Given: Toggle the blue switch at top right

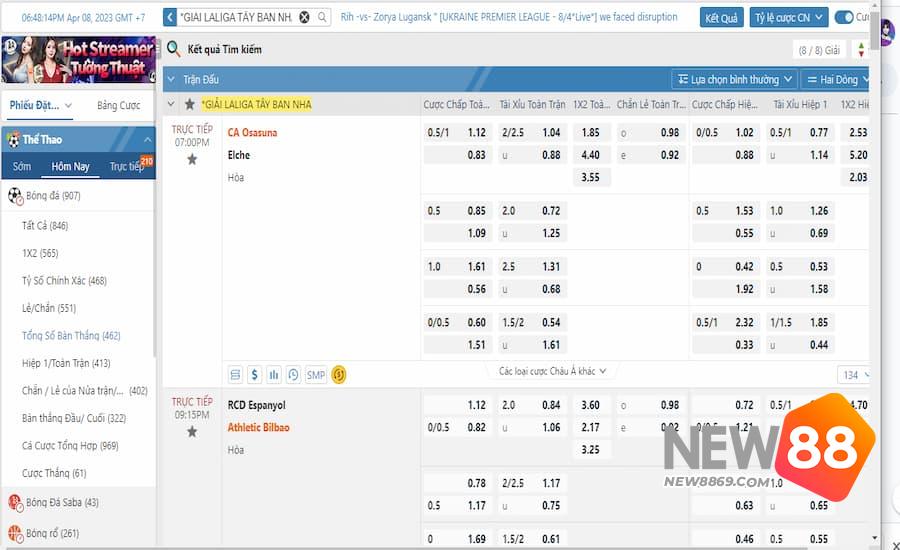Looking at the screenshot, I should (x=844, y=18).
